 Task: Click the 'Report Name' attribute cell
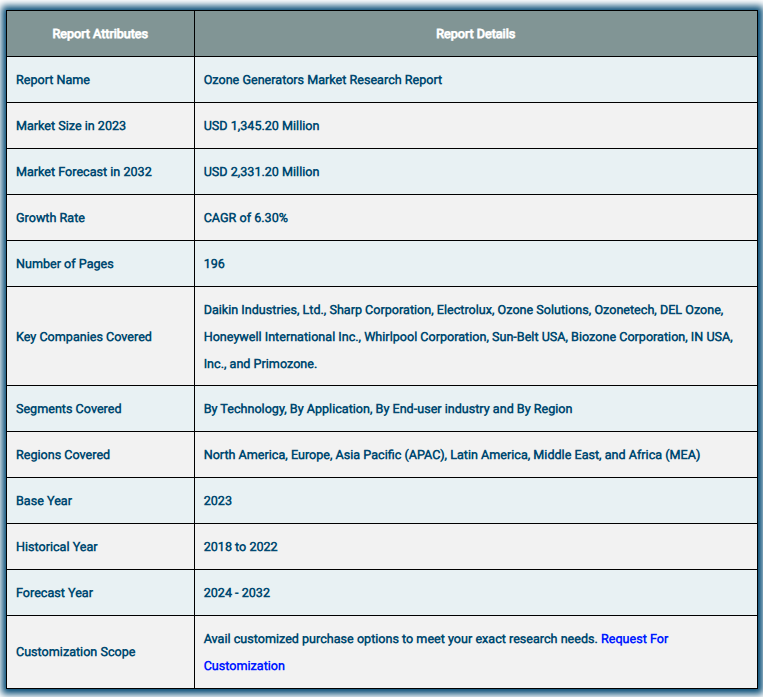point(100,80)
